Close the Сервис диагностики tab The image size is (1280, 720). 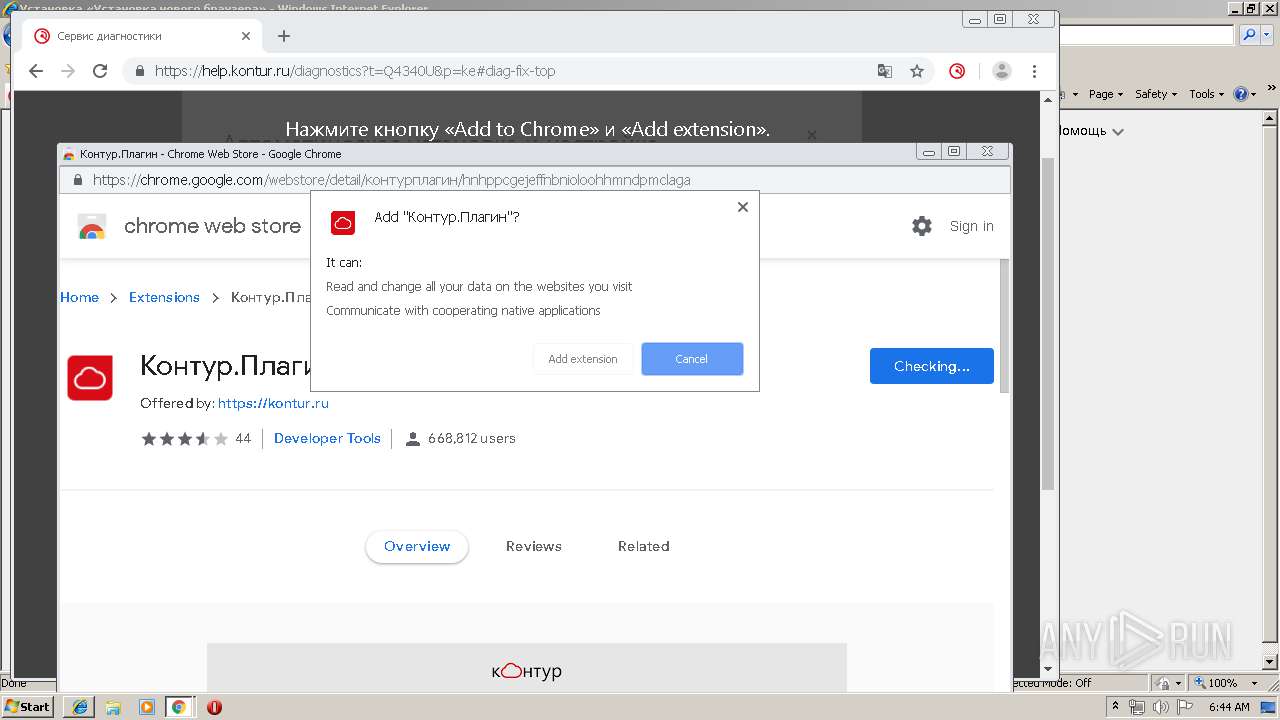[246, 36]
